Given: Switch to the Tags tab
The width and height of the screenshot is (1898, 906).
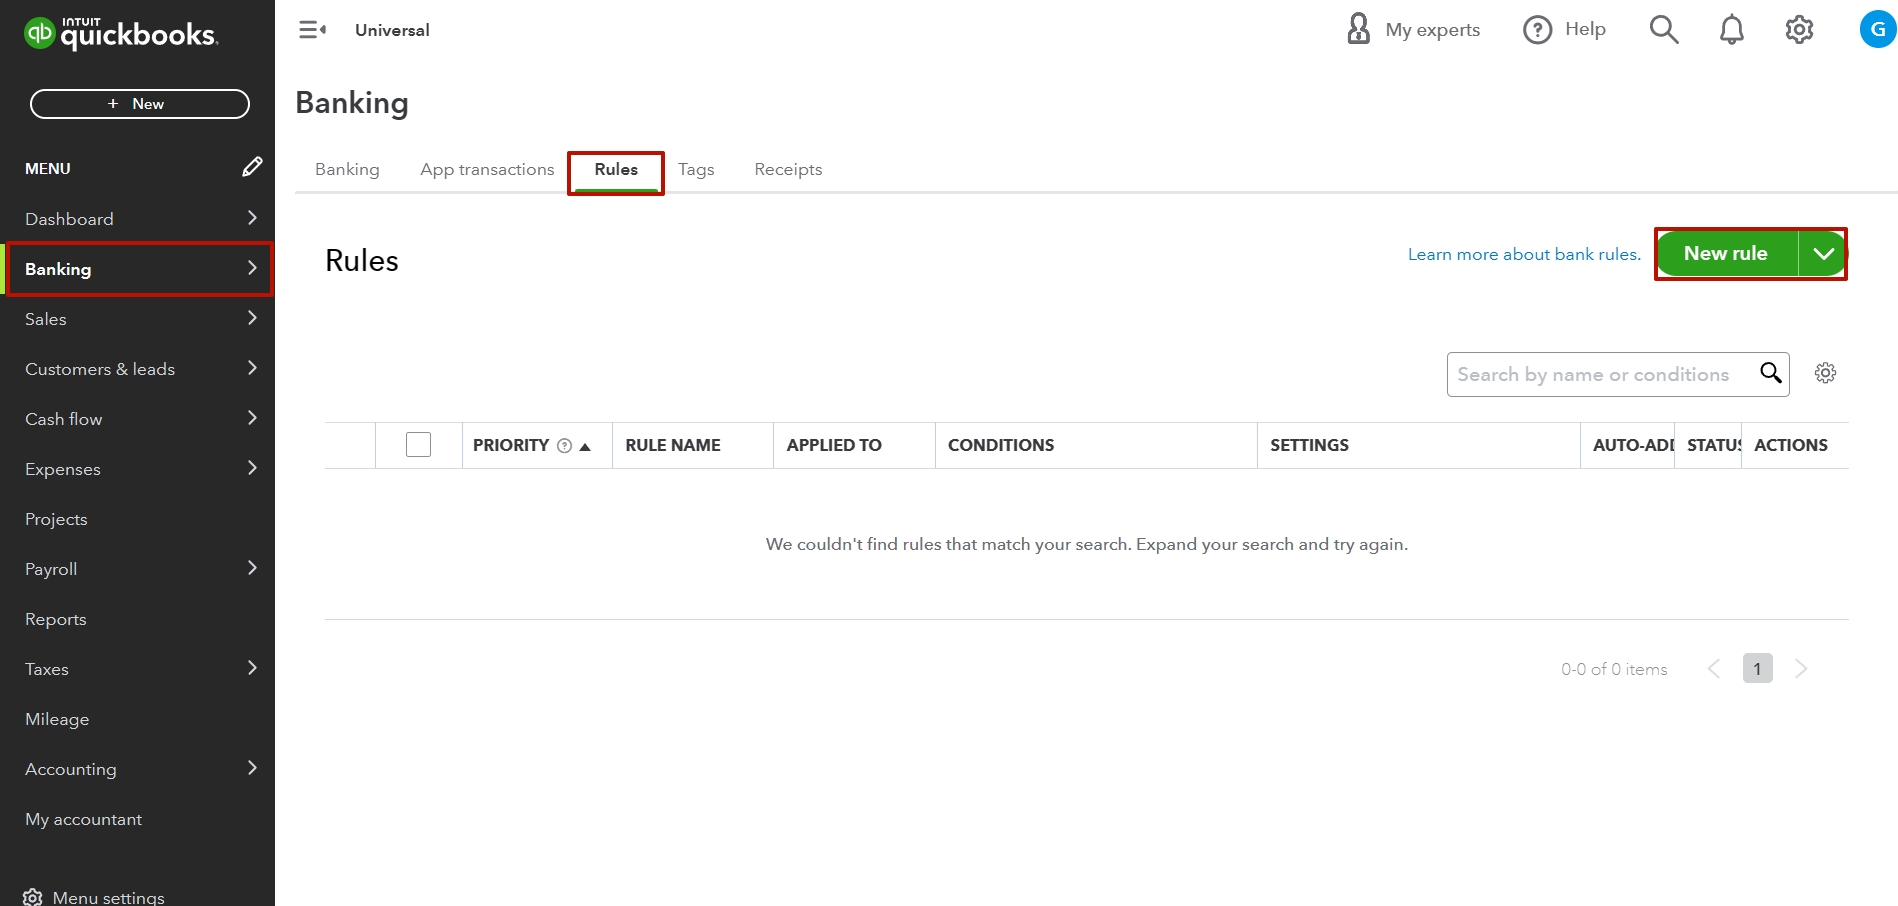Looking at the screenshot, I should pos(696,169).
